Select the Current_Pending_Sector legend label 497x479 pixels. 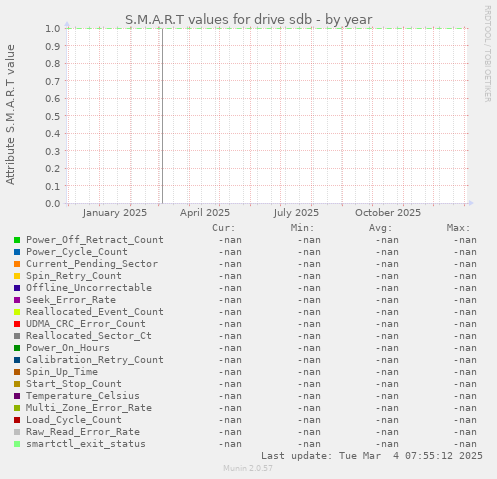(x=92, y=264)
